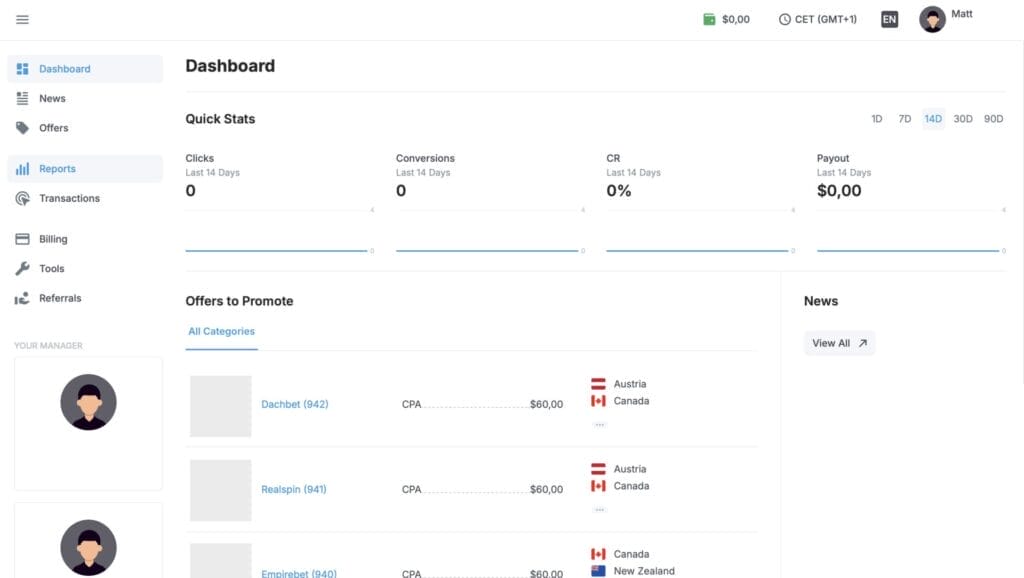Switch stats to 7D range

click(x=904, y=119)
